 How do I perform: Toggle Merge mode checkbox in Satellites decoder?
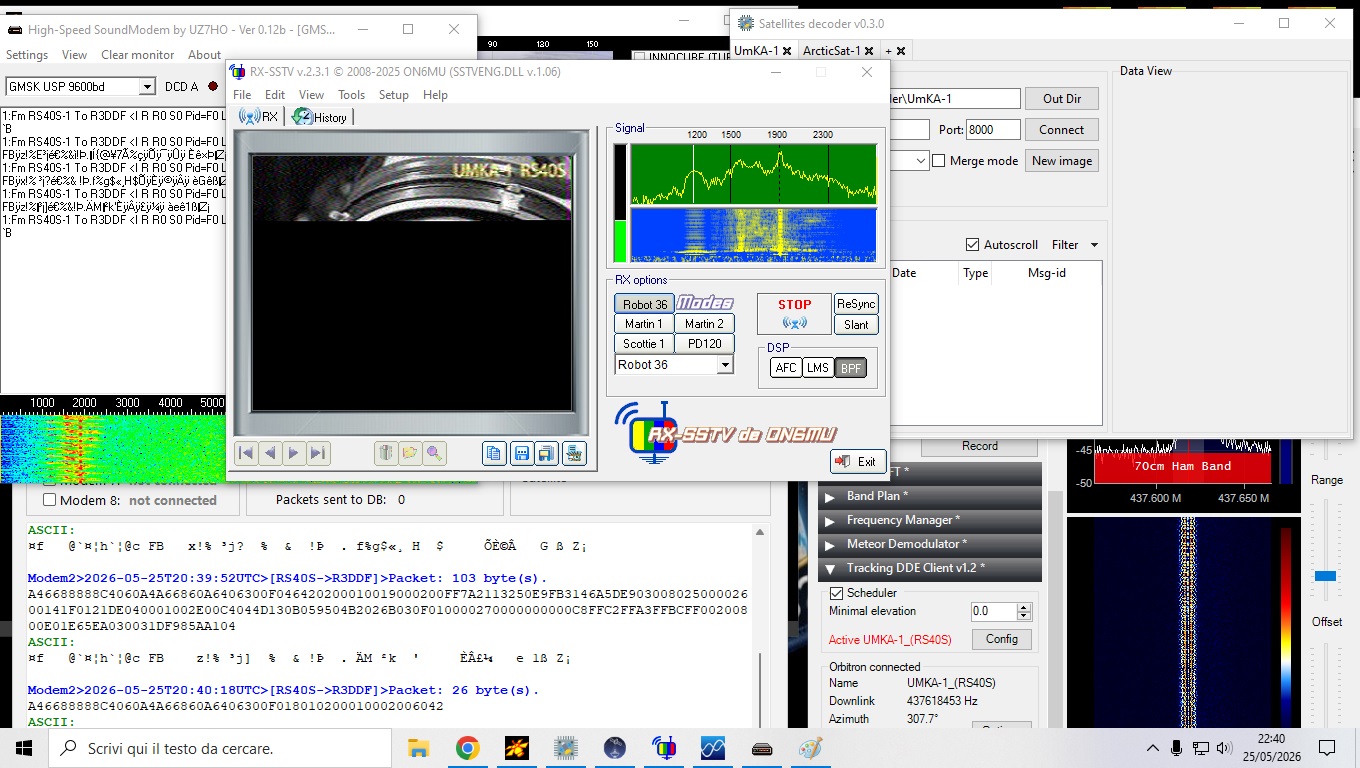pyautogui.click(x=939, y=161)
